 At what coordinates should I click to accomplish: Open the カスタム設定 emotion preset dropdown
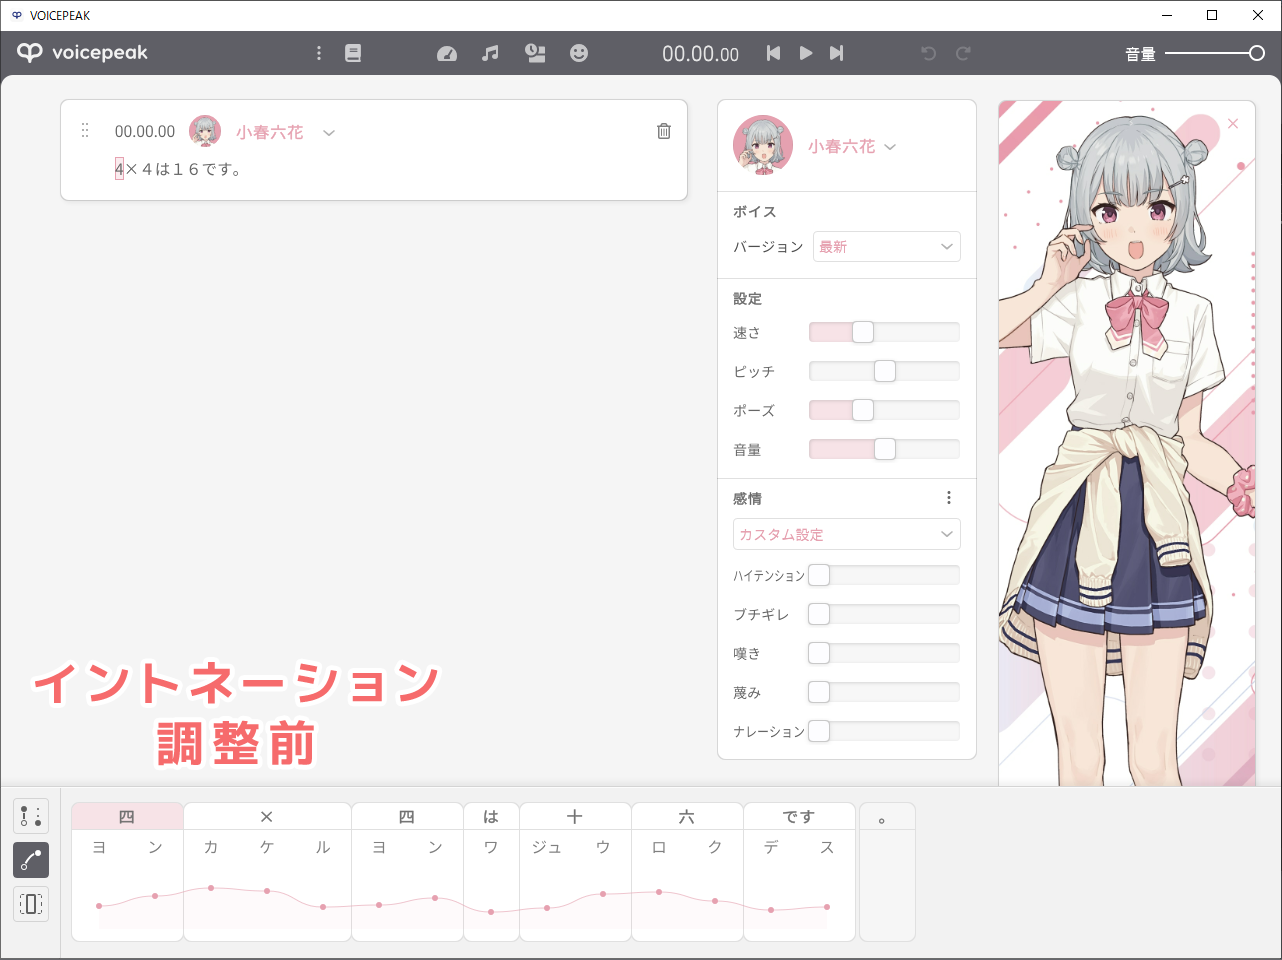(x=846, y=535)
